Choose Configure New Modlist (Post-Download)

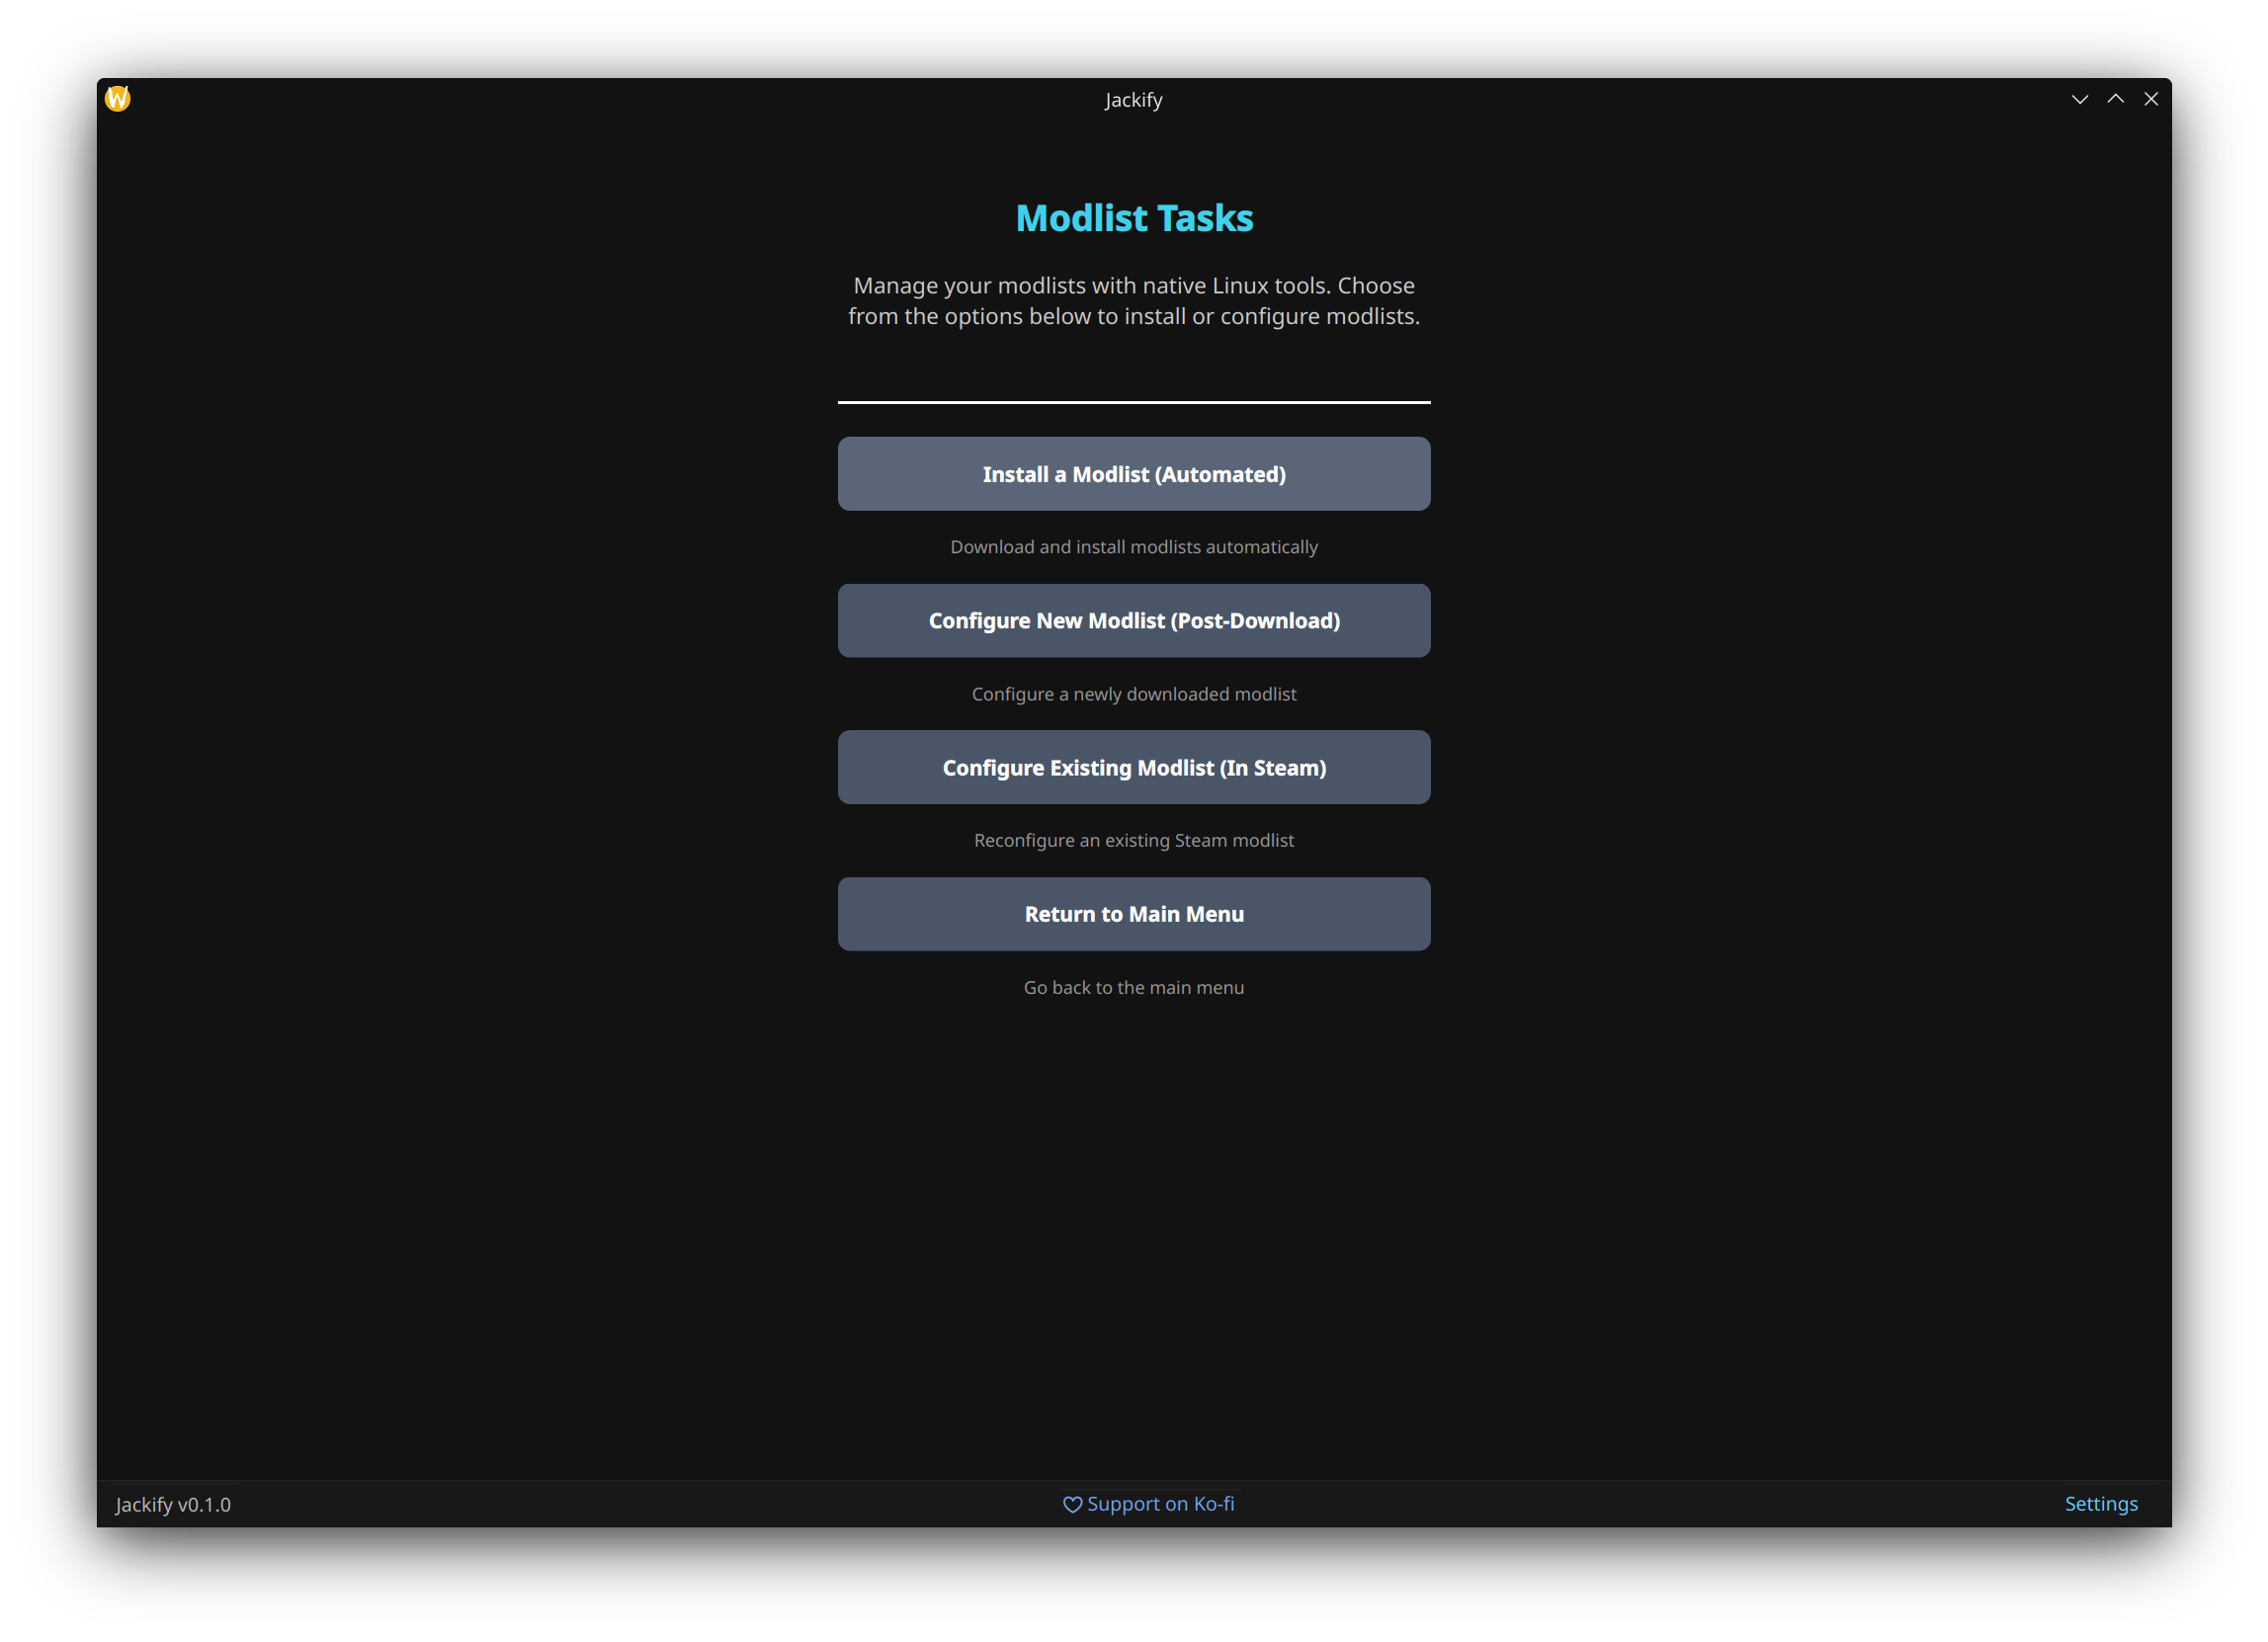point(1134,621)
